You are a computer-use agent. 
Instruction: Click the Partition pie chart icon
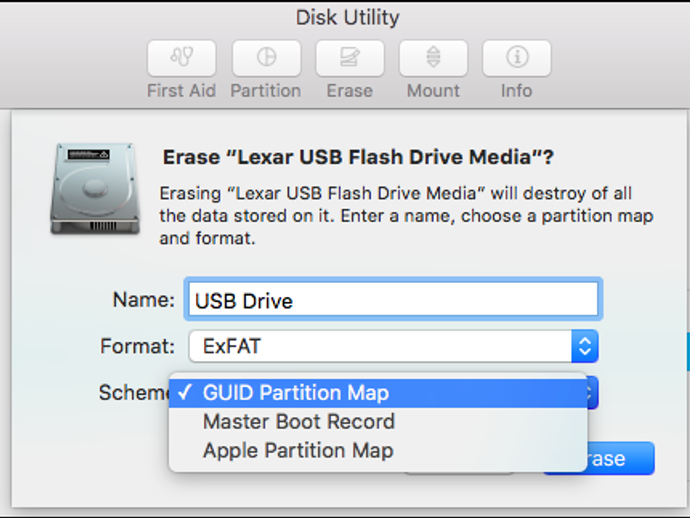(266, 58)
